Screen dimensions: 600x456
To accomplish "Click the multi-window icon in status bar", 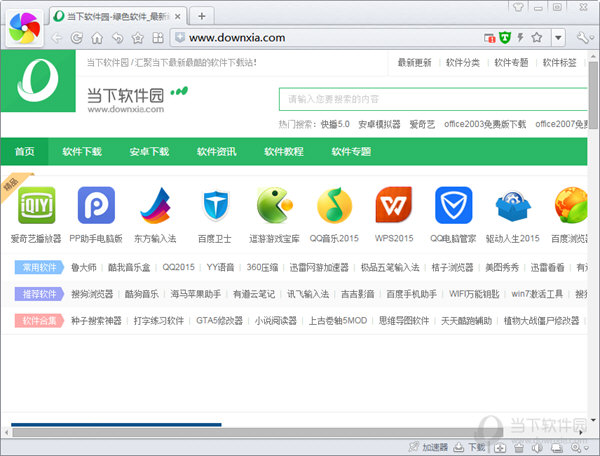I will (557, 447).
